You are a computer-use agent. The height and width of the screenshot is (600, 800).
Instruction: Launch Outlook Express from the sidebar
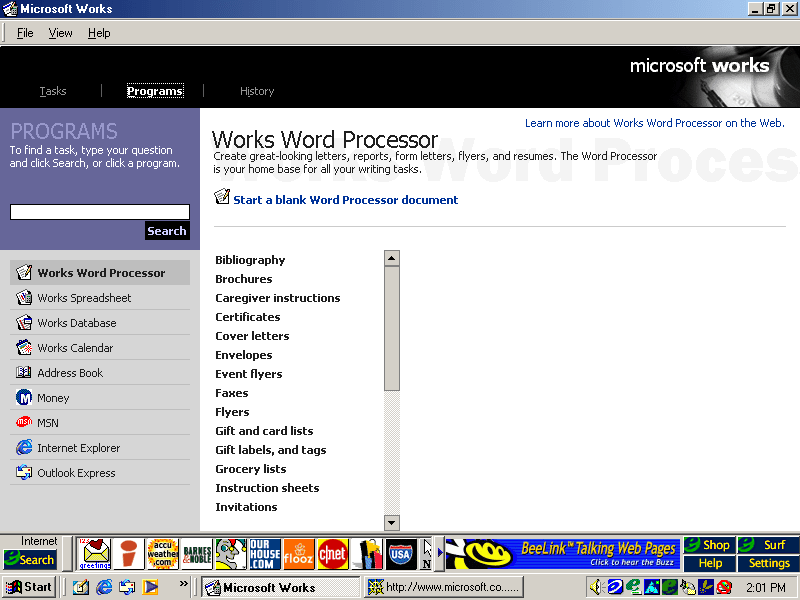point(76,473)
